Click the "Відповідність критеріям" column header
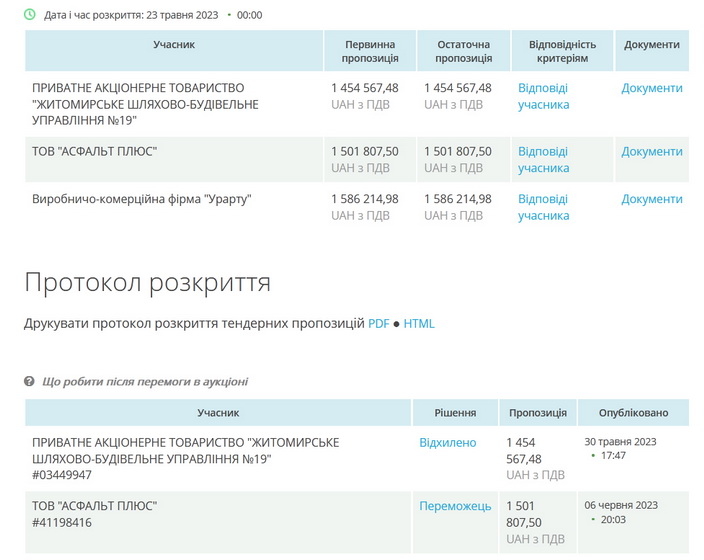704x560 pixels. pyautogui.click(x=562, y=51)
